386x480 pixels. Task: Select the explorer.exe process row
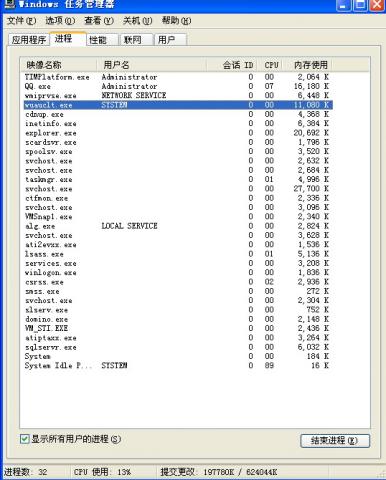pos(178,133)
